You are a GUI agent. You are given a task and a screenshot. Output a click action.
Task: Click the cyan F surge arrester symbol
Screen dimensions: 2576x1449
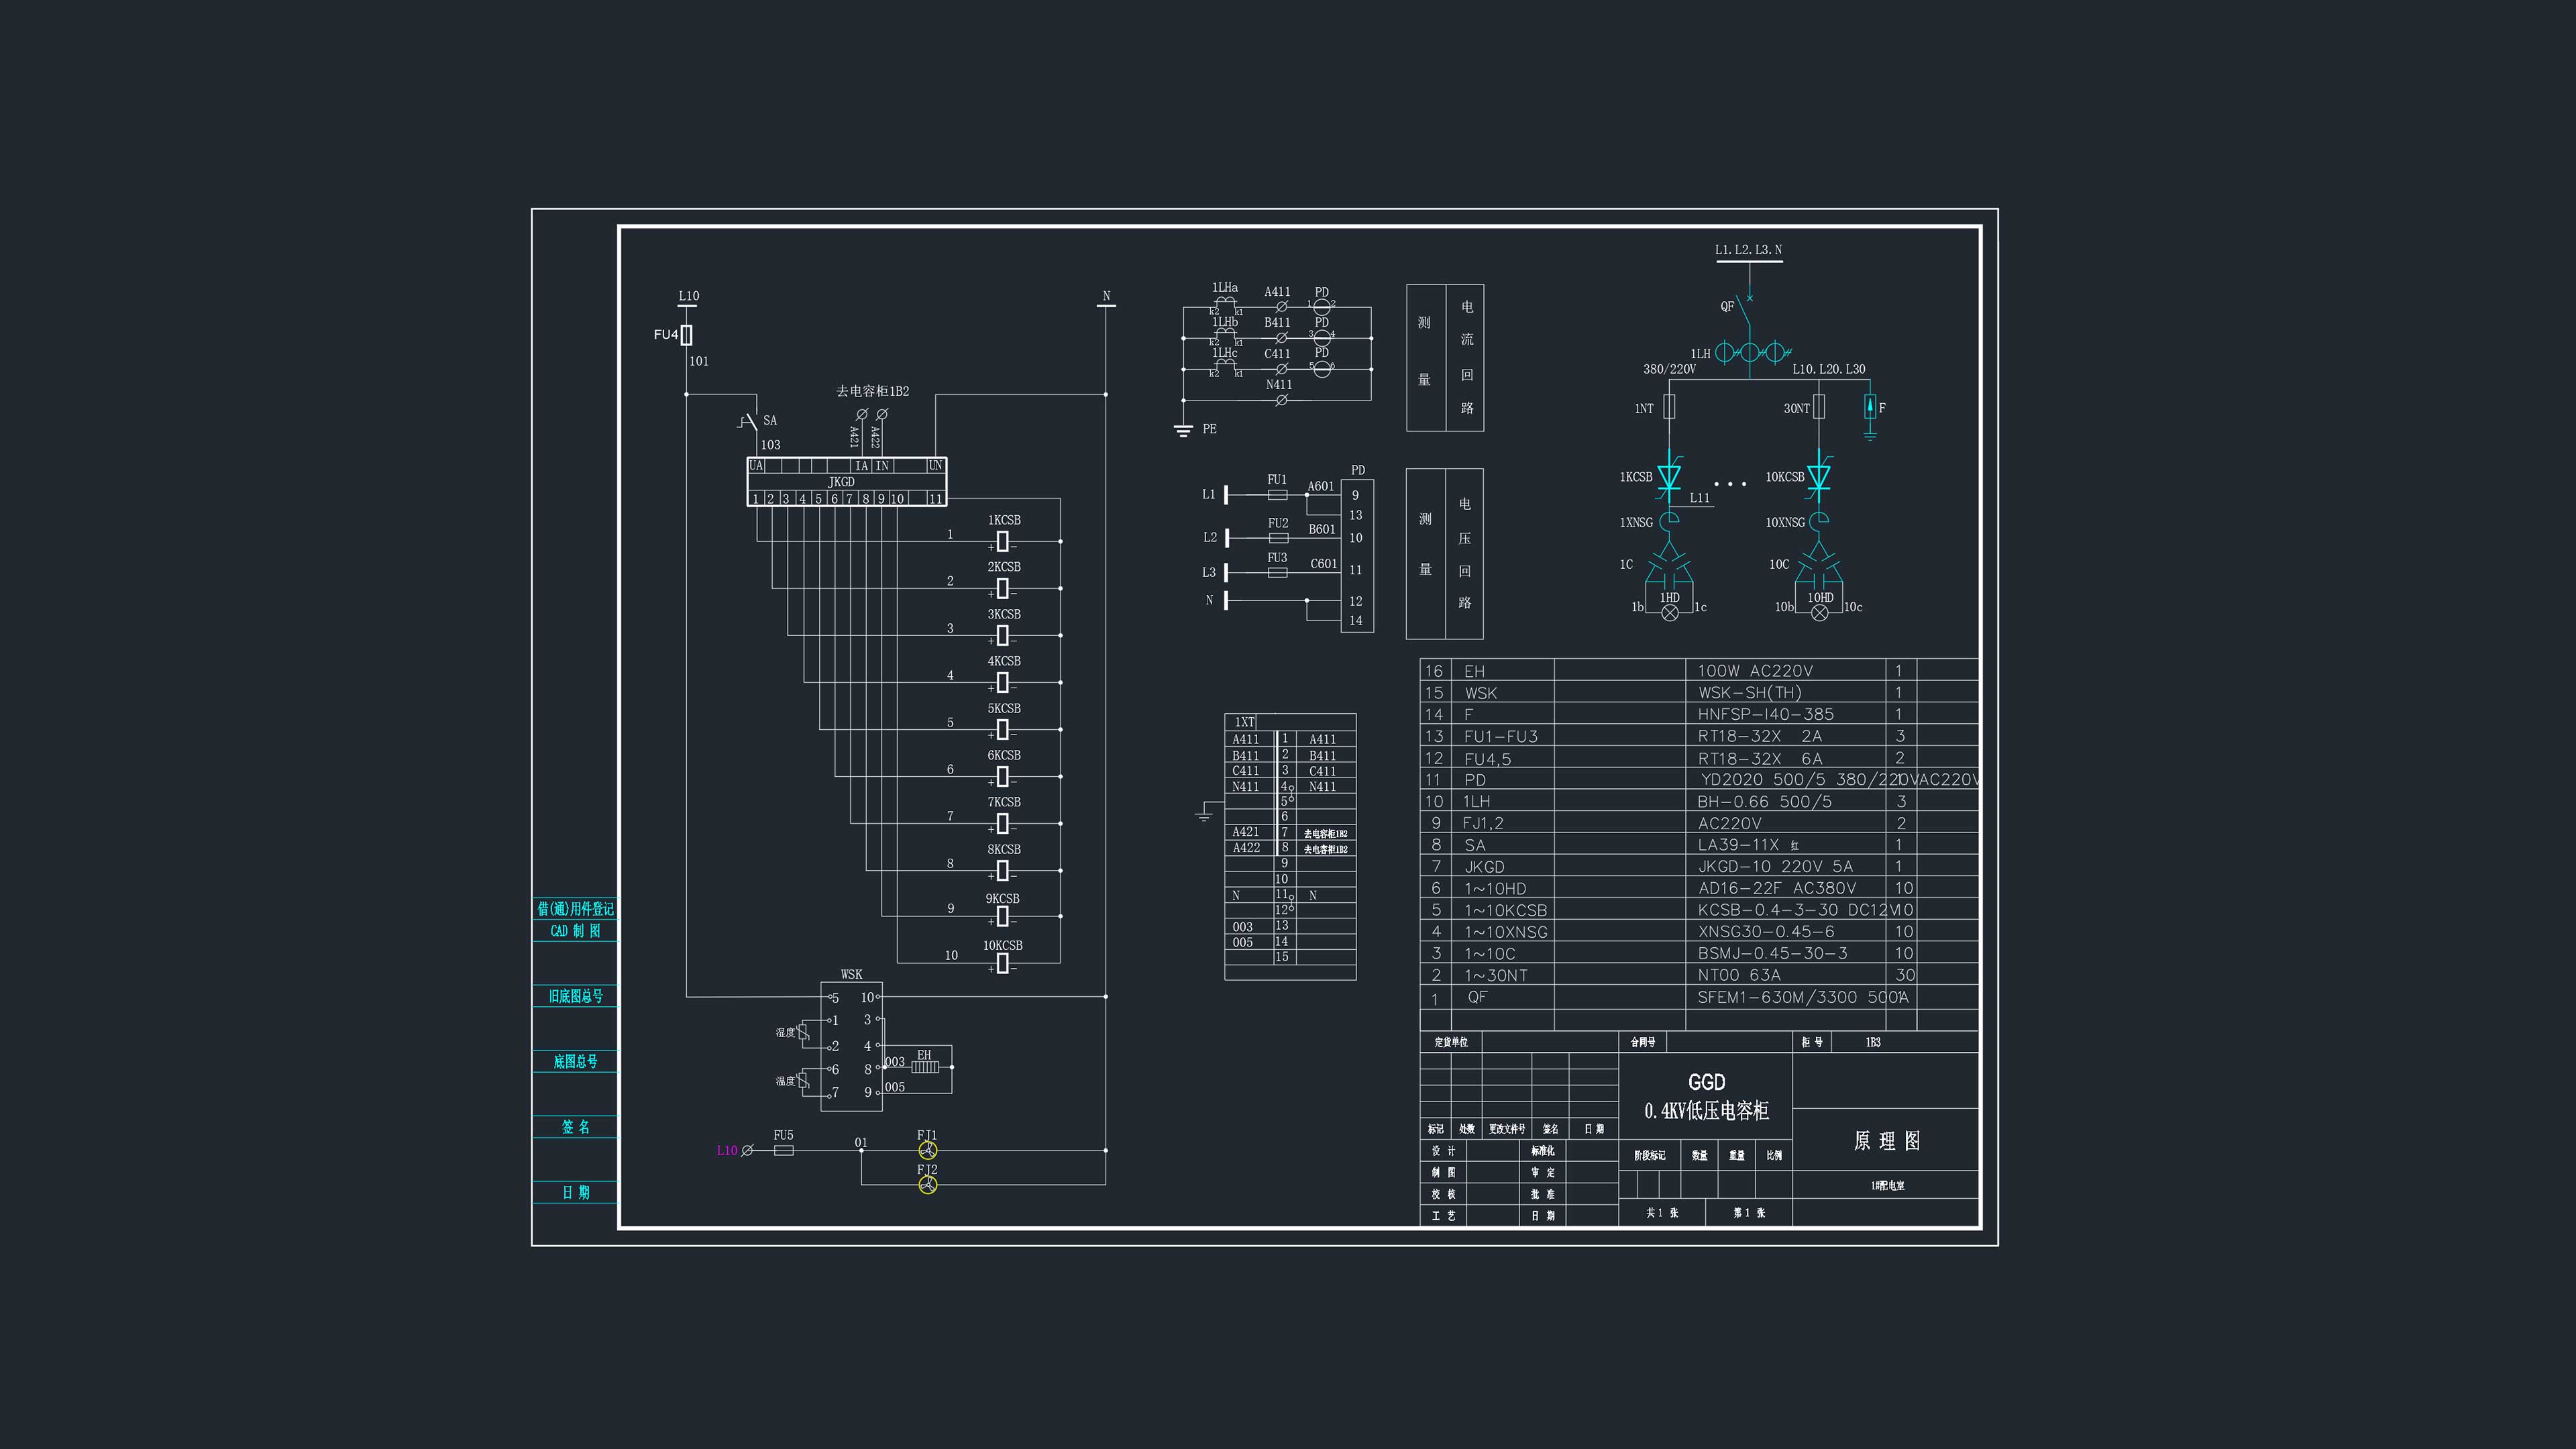point(1870,408)
